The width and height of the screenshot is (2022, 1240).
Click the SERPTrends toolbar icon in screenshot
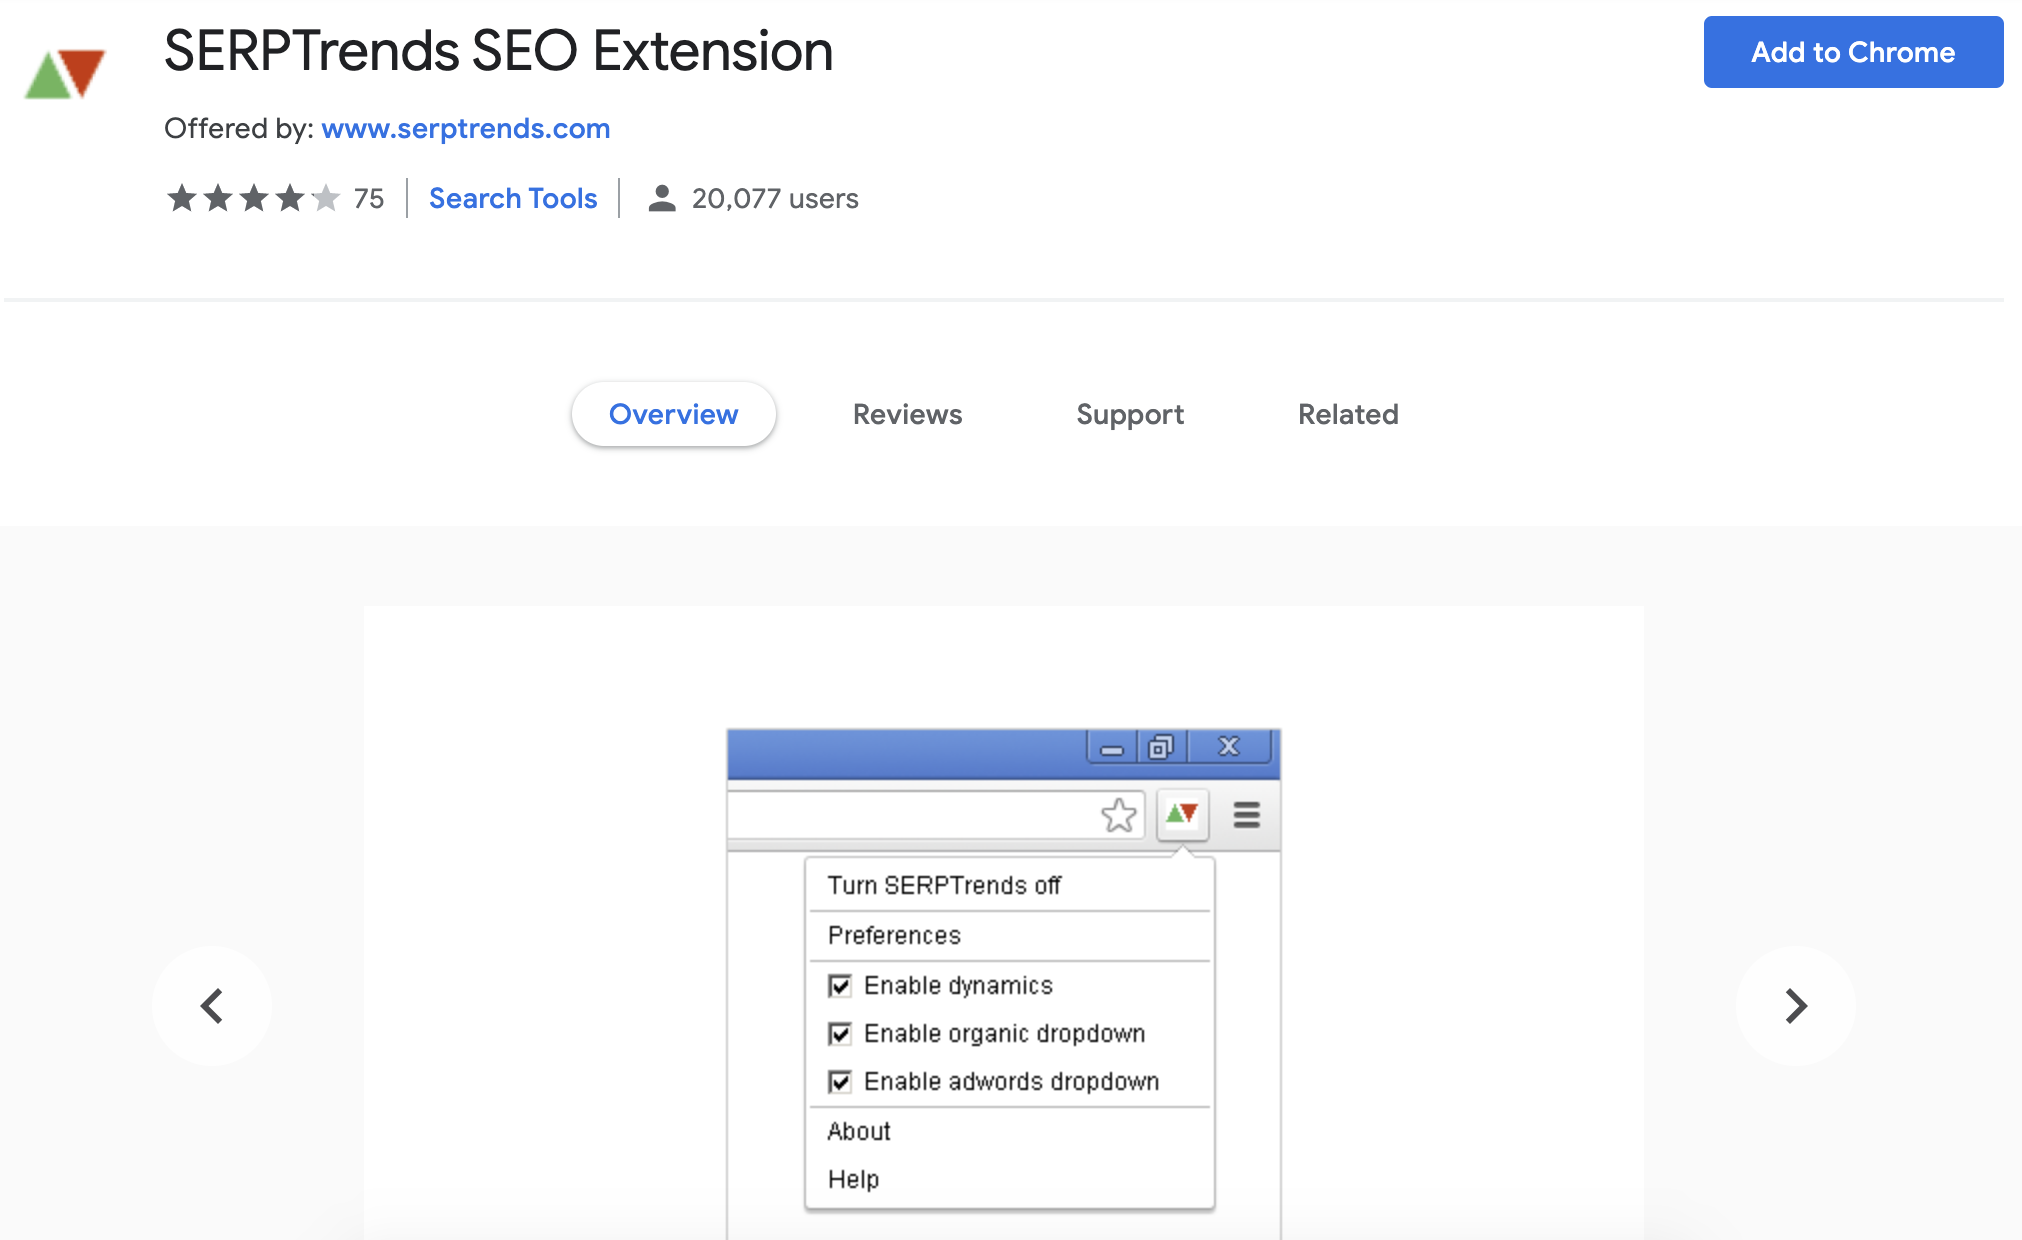pos(1182,814)
